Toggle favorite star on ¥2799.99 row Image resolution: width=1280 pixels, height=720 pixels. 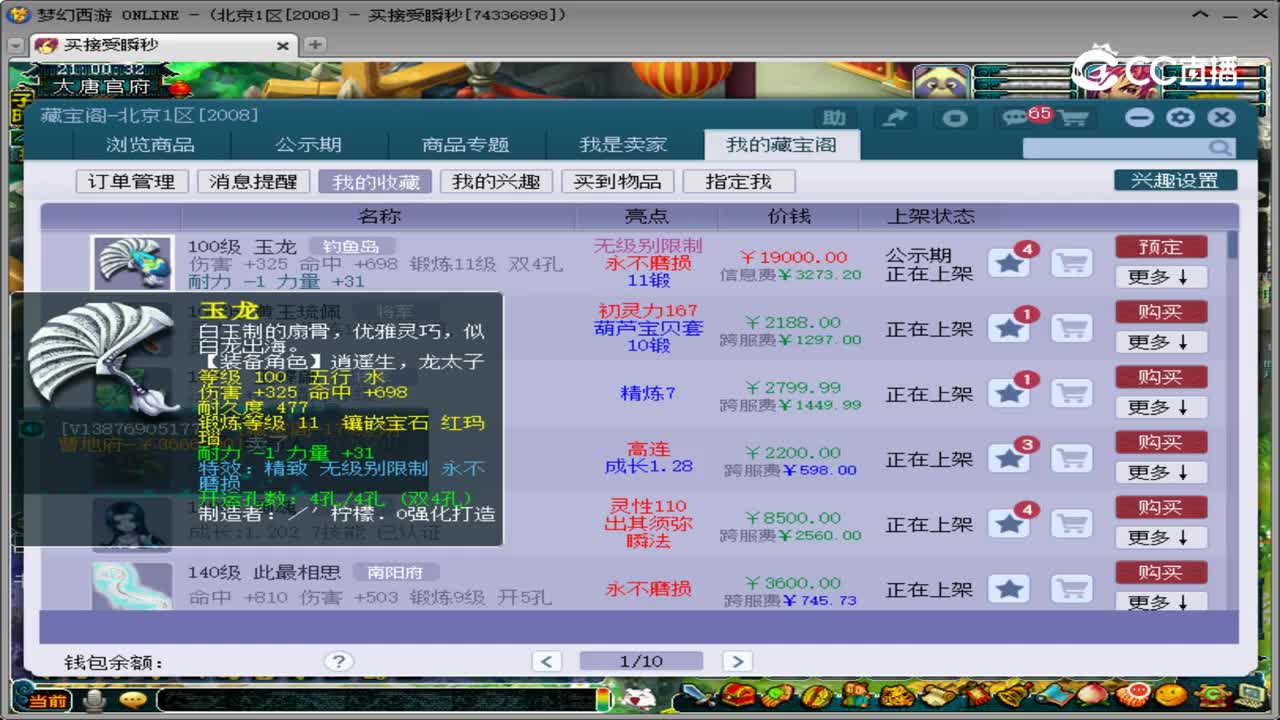click(x=1009, y=393)
